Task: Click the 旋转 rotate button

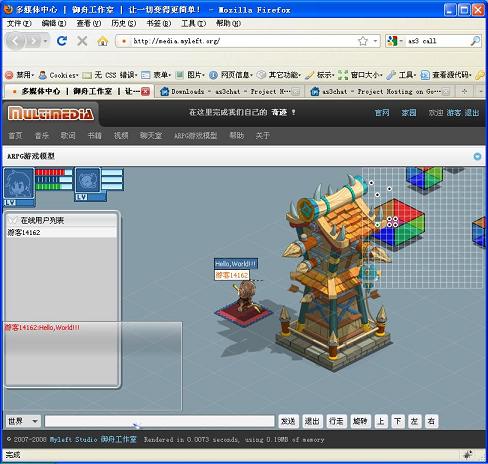Action: 360,421
